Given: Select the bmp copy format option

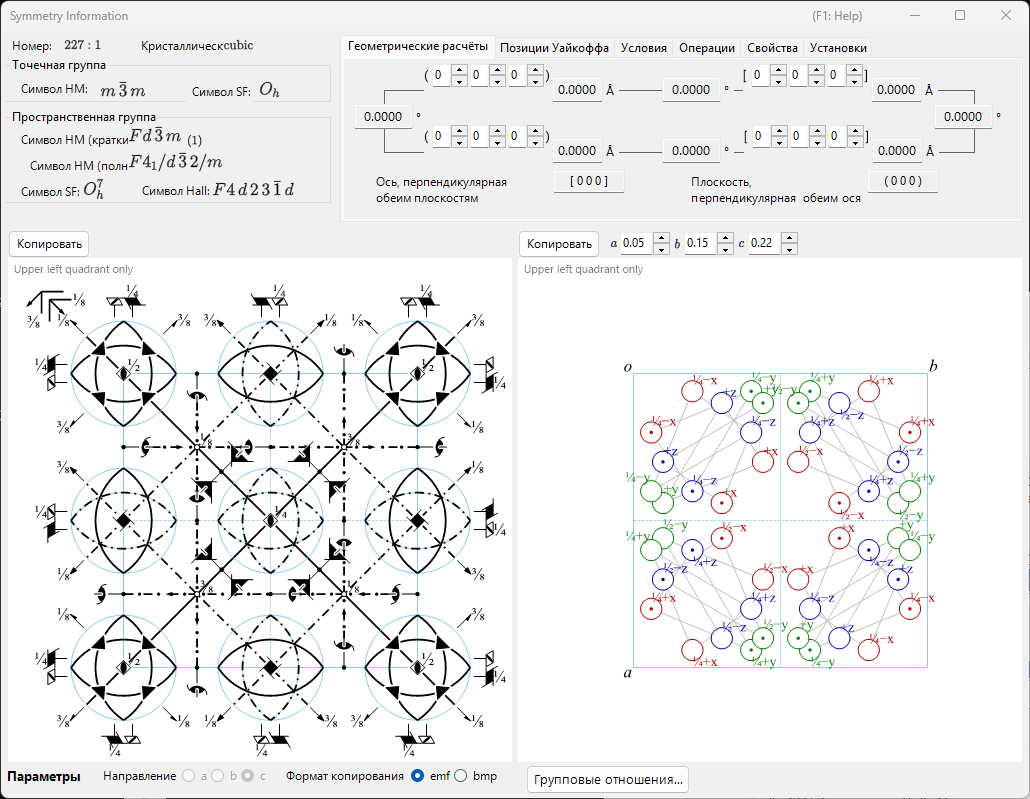Looking at the screenshot, I should pos(461,776).
